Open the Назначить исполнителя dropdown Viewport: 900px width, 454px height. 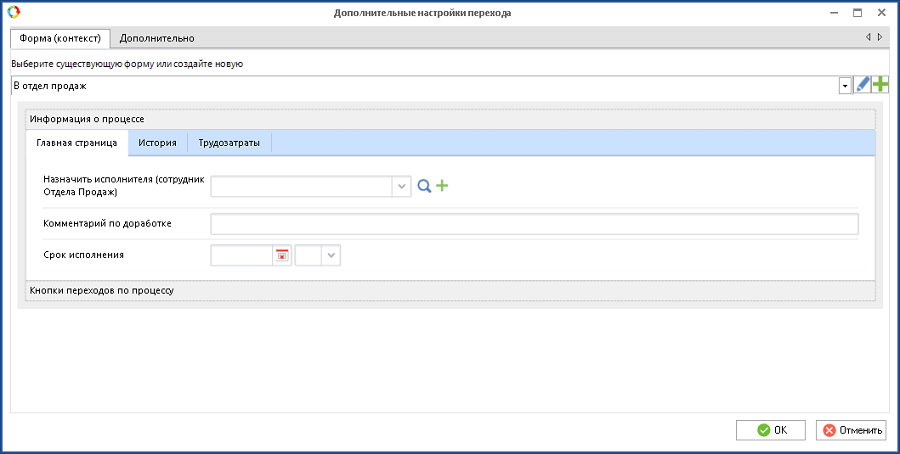[x=401, y=186]
